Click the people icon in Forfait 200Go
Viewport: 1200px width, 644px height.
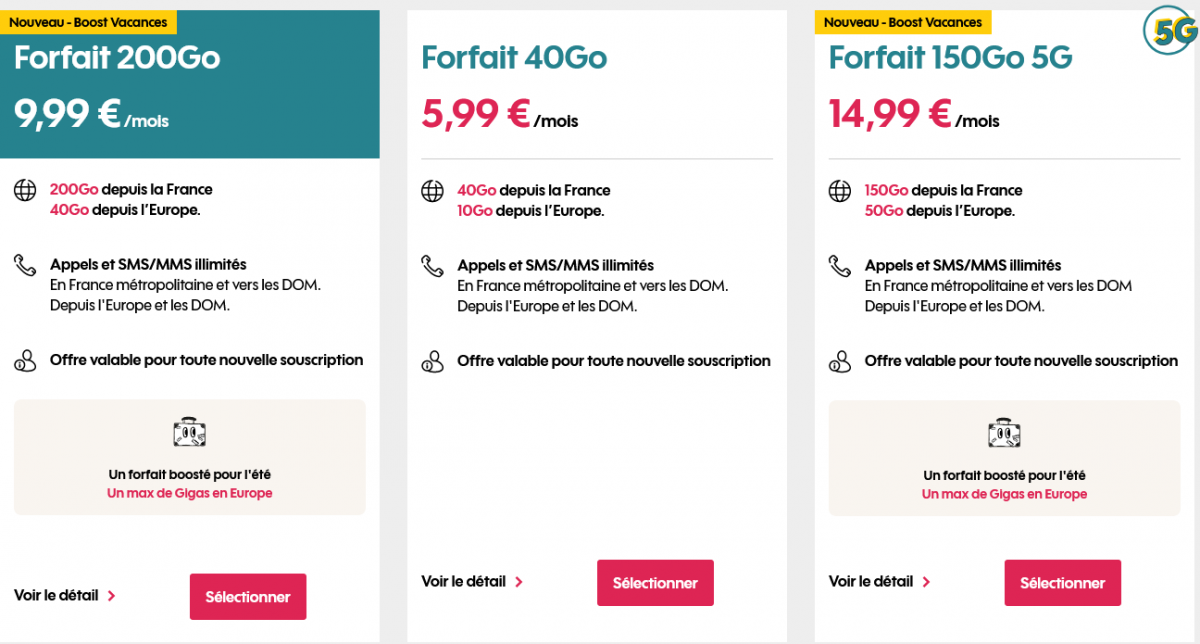(25, 361)
